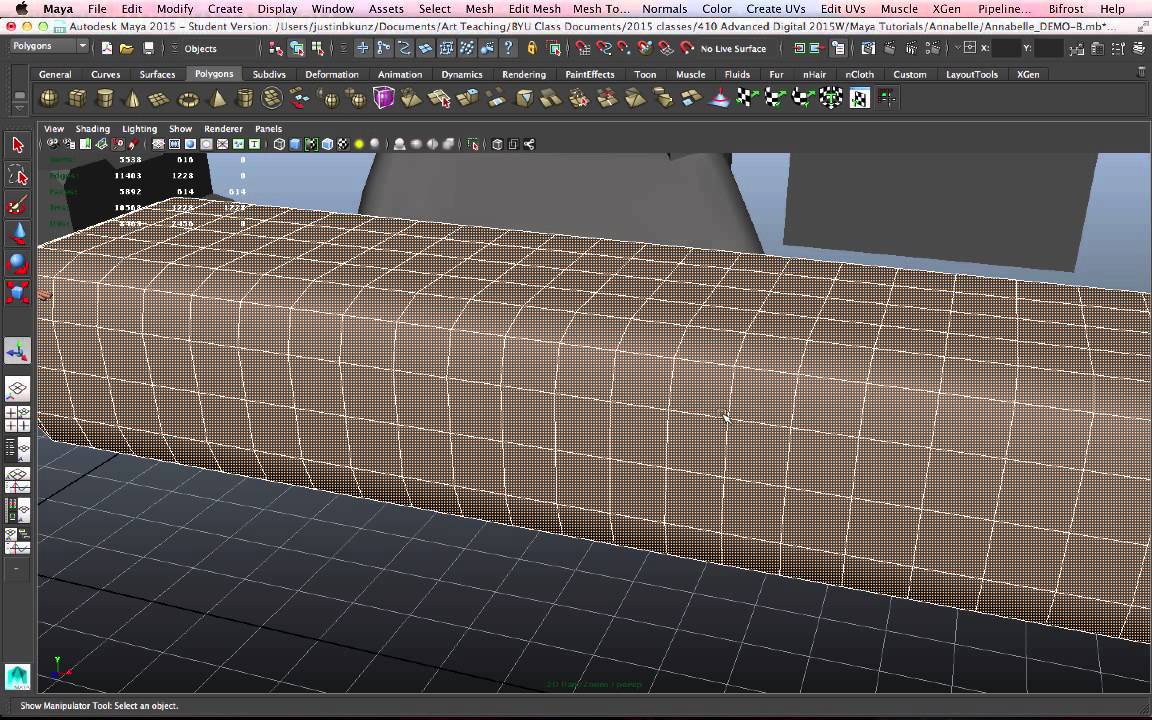Create a polygon plane from the shelf
The width and height of the screenshot is (1152, 720).
point(159,98)
